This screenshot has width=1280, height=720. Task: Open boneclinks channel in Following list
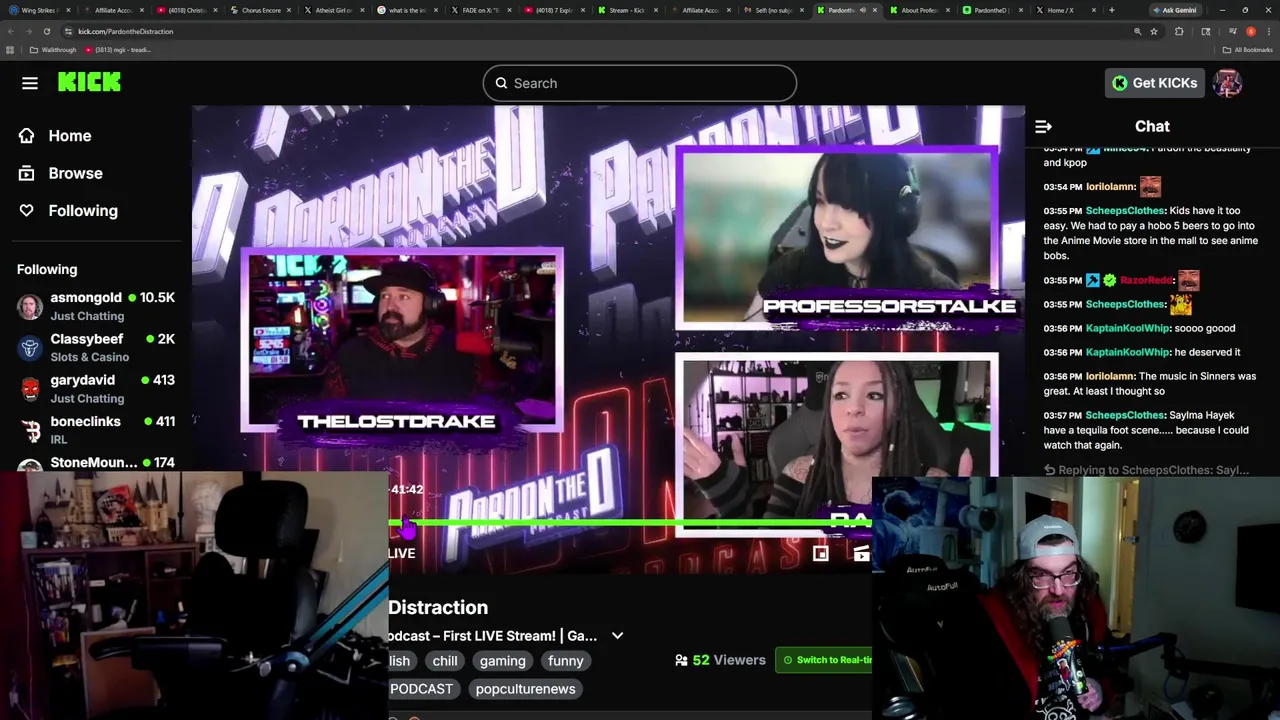pos(96,430)
